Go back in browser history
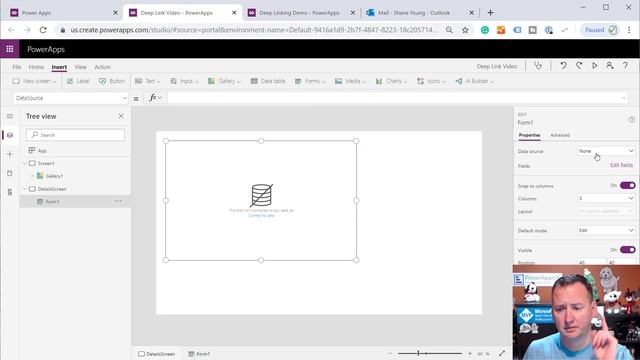Viewport: 640px width, 360px height. click(11, 30)
